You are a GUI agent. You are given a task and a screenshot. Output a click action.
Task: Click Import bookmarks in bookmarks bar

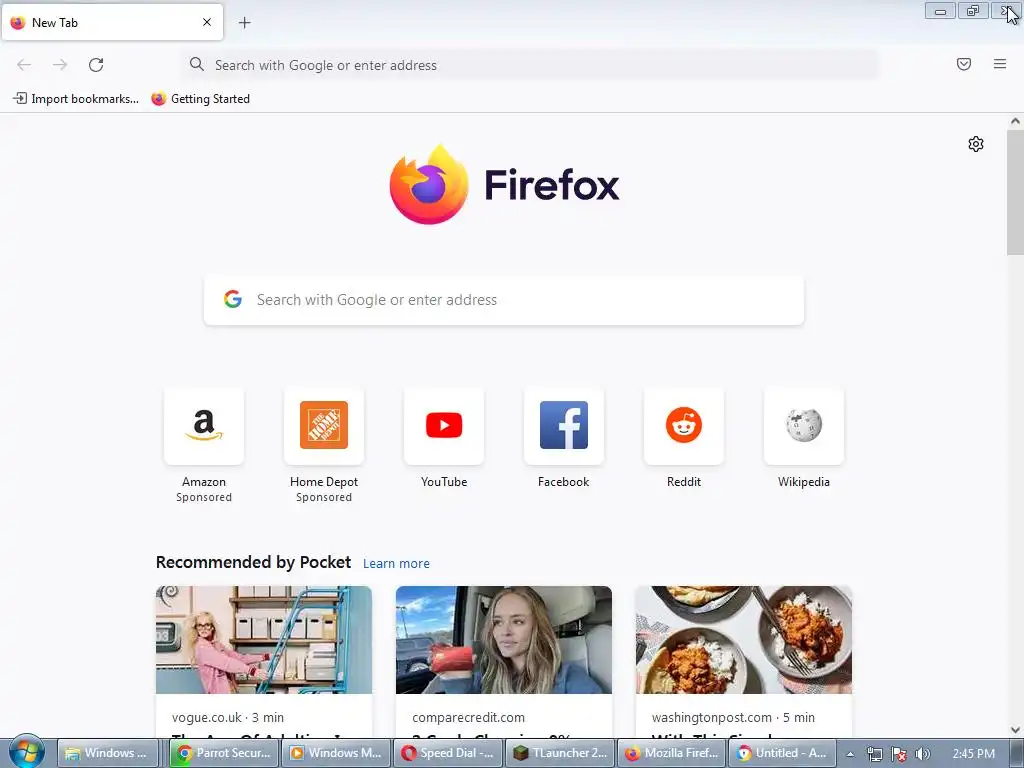click(x=76, y=99)
